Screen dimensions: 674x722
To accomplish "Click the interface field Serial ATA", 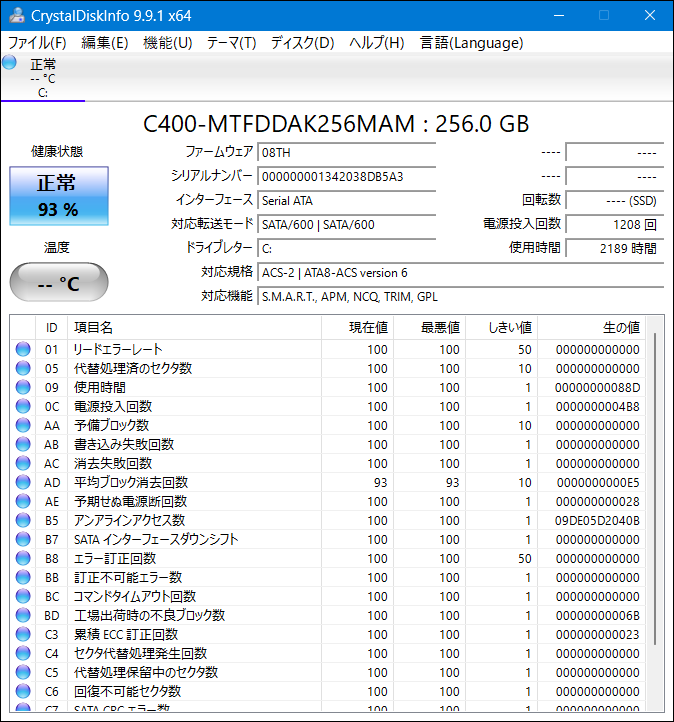I will [x=347, y=200].
